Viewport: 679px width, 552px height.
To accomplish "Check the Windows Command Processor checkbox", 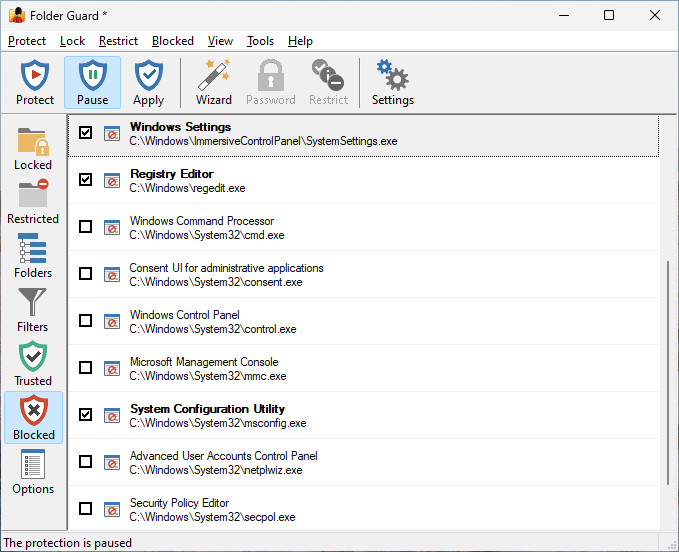I will 85,226.
